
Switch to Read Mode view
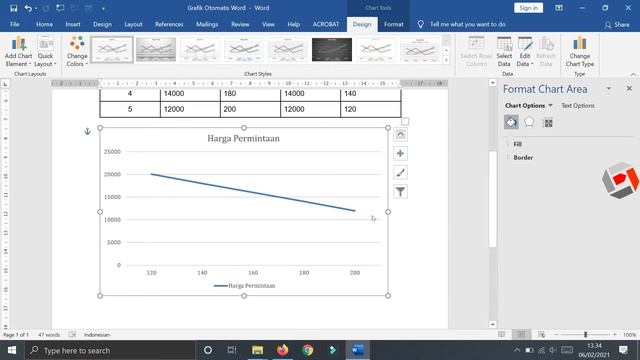point(502,335)
